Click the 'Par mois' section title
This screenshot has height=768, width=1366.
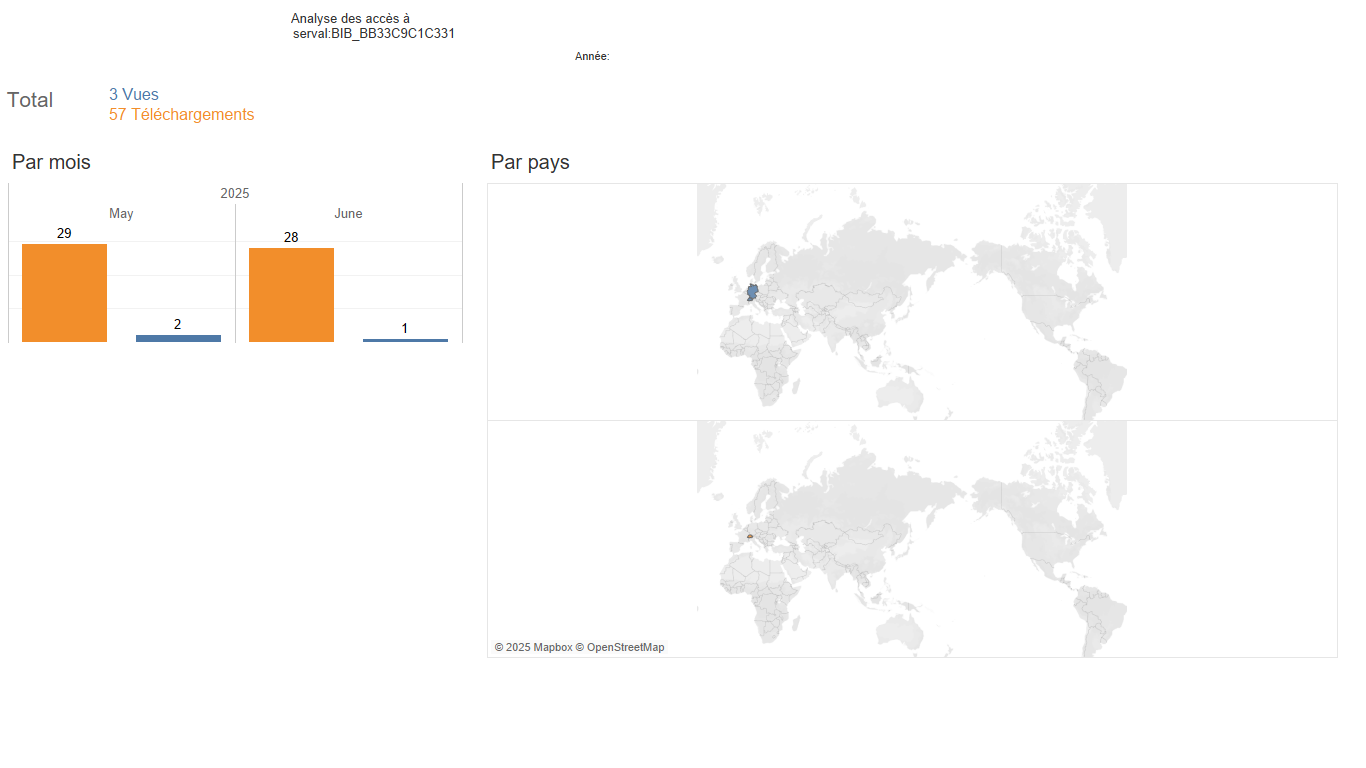tap(51, 162)
